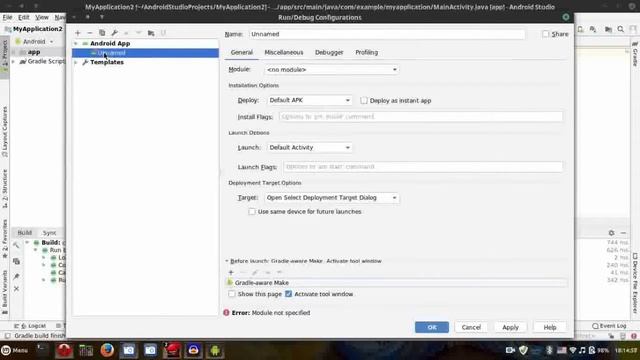Open the Edit menu
640x360 pixels.
(x=24, y=18)
